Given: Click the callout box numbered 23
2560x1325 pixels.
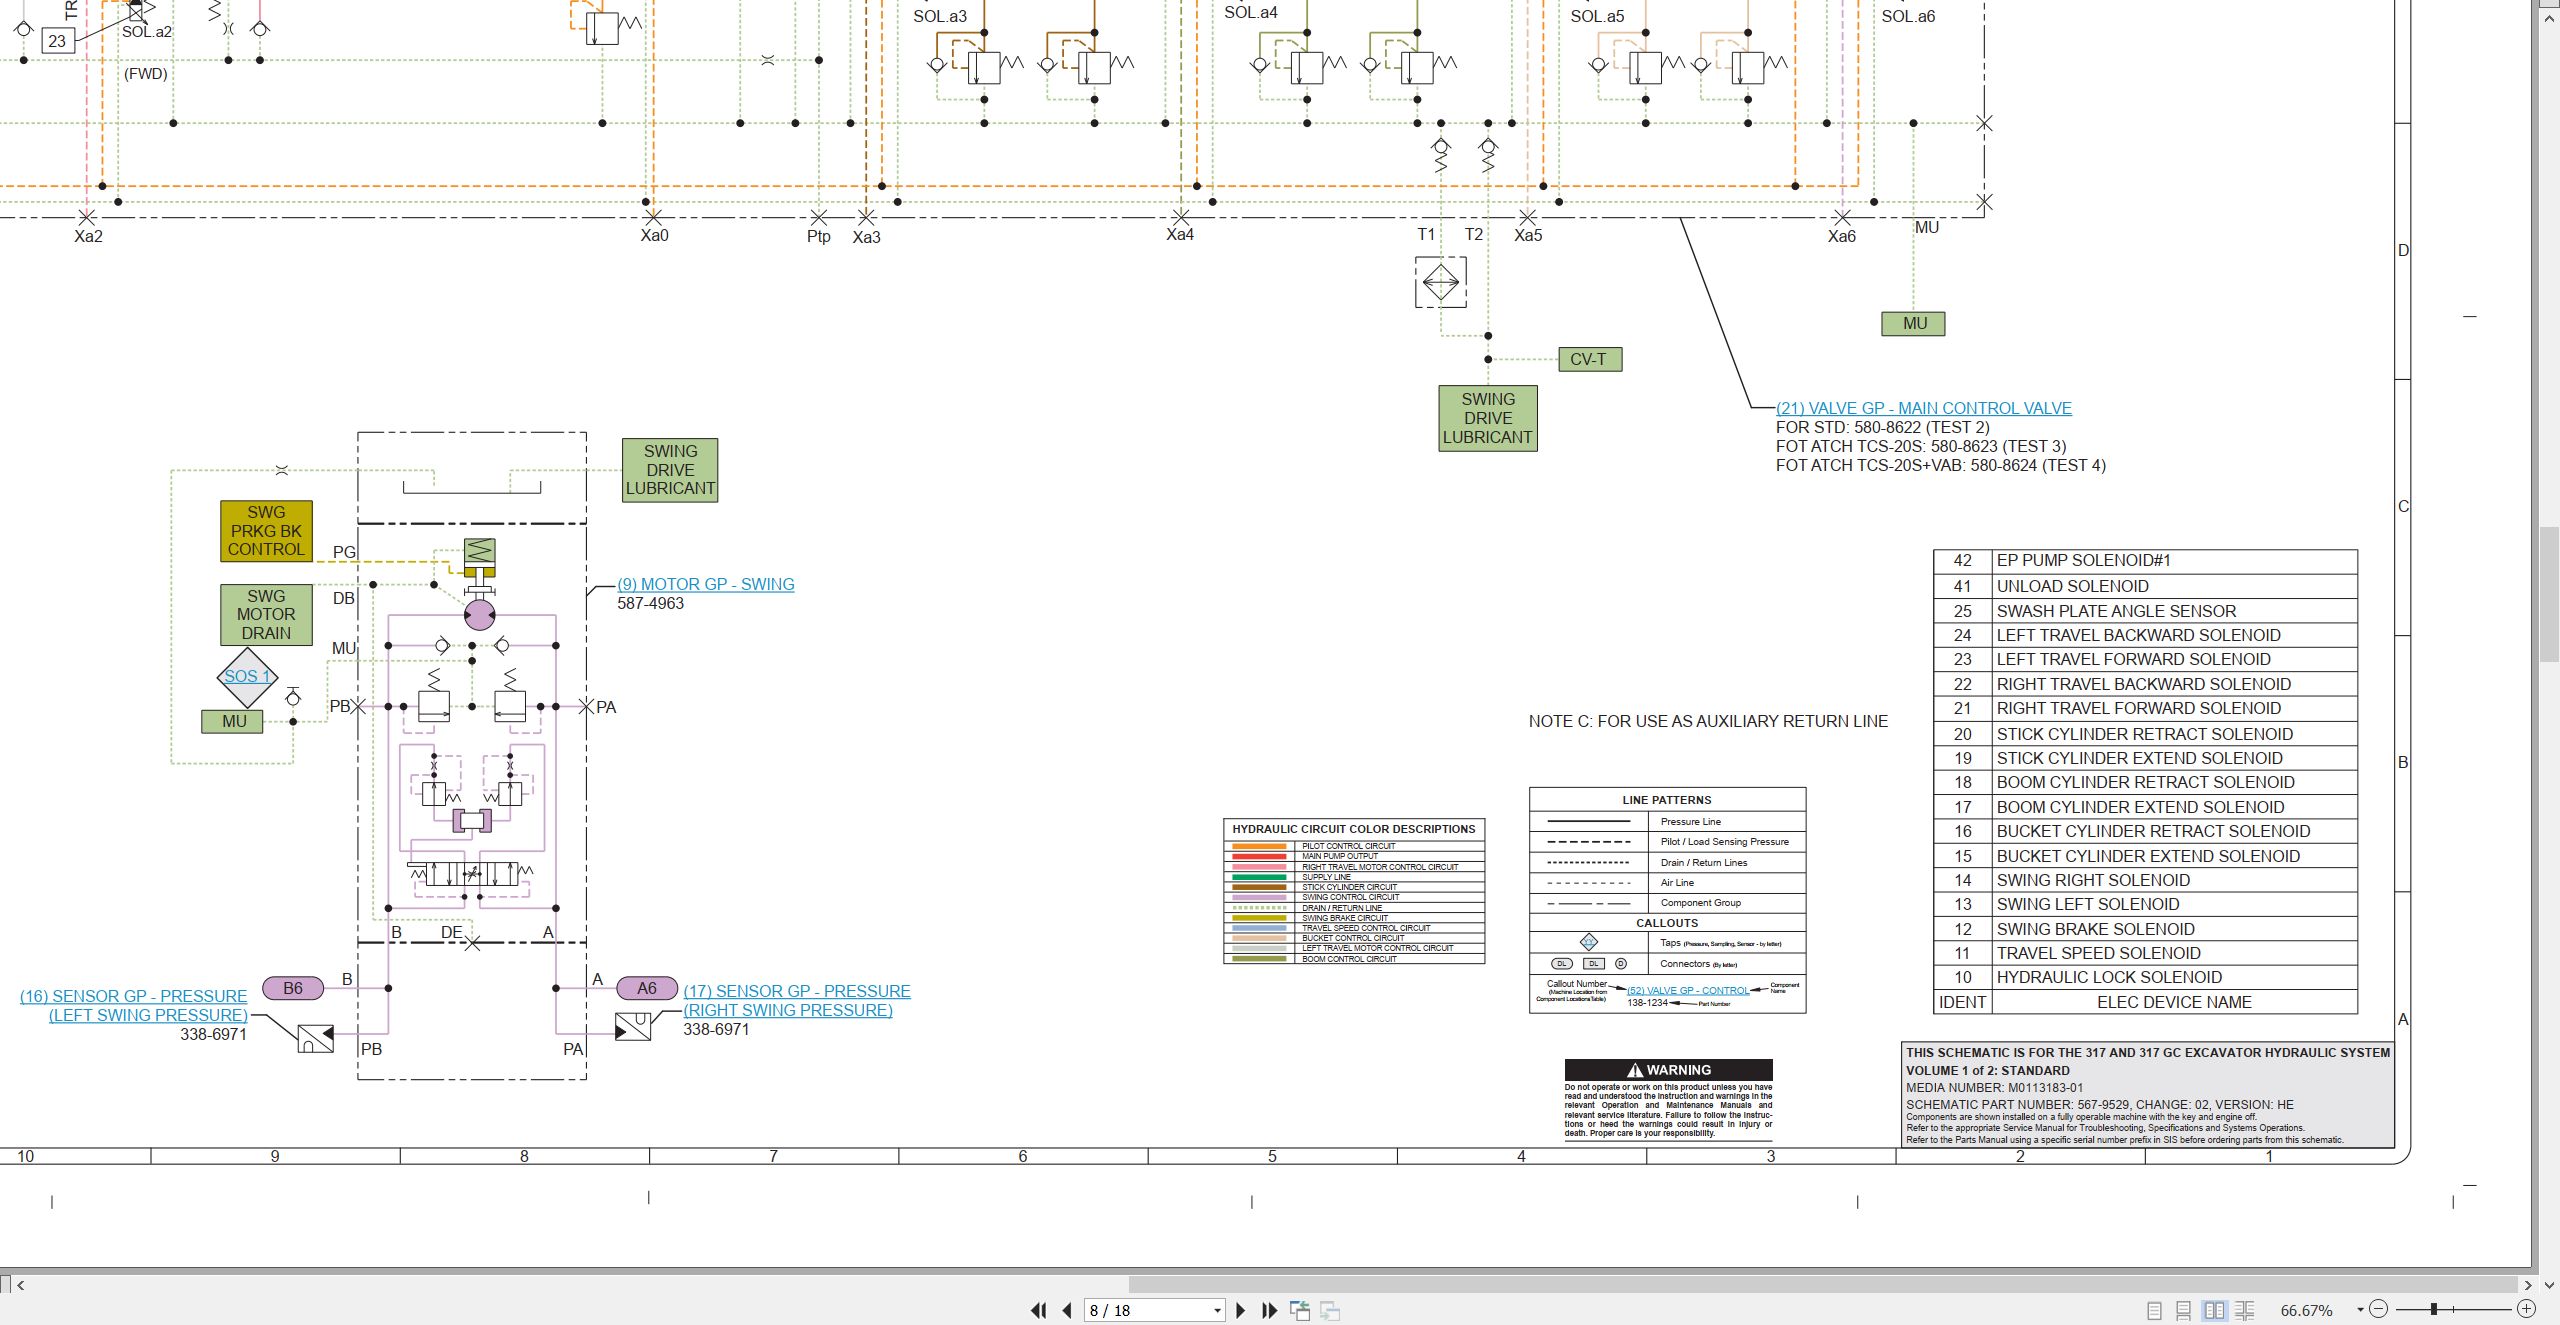Looking at the screenshot, I should [x=57, y=41].
